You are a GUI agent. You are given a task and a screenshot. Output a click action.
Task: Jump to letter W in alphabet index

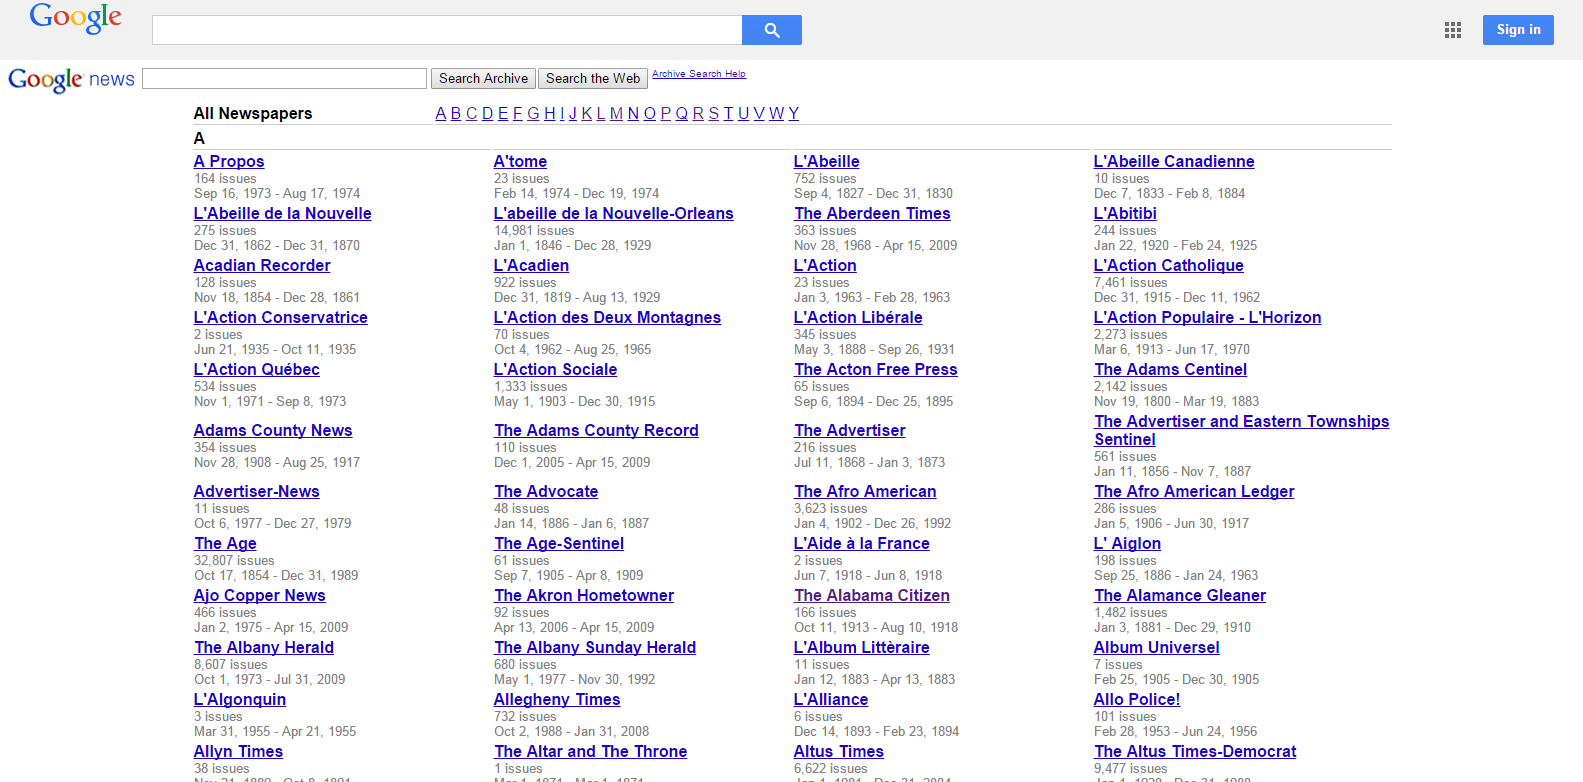coord(776,113)
